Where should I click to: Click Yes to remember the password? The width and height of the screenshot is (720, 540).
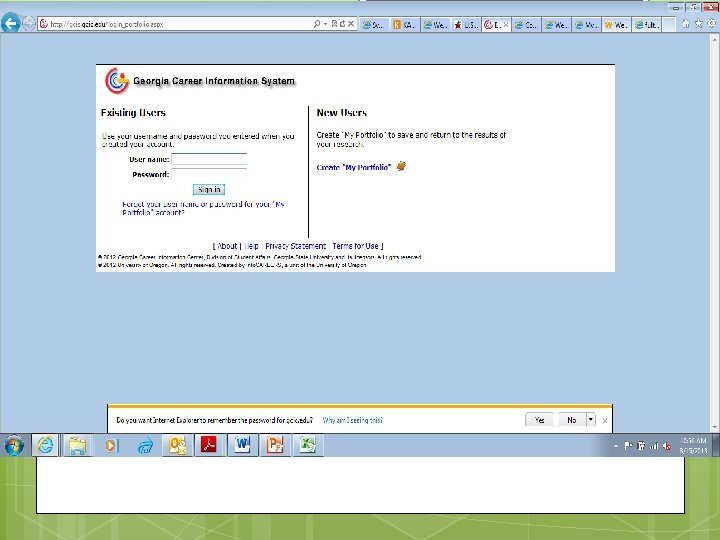coord(540,420)
